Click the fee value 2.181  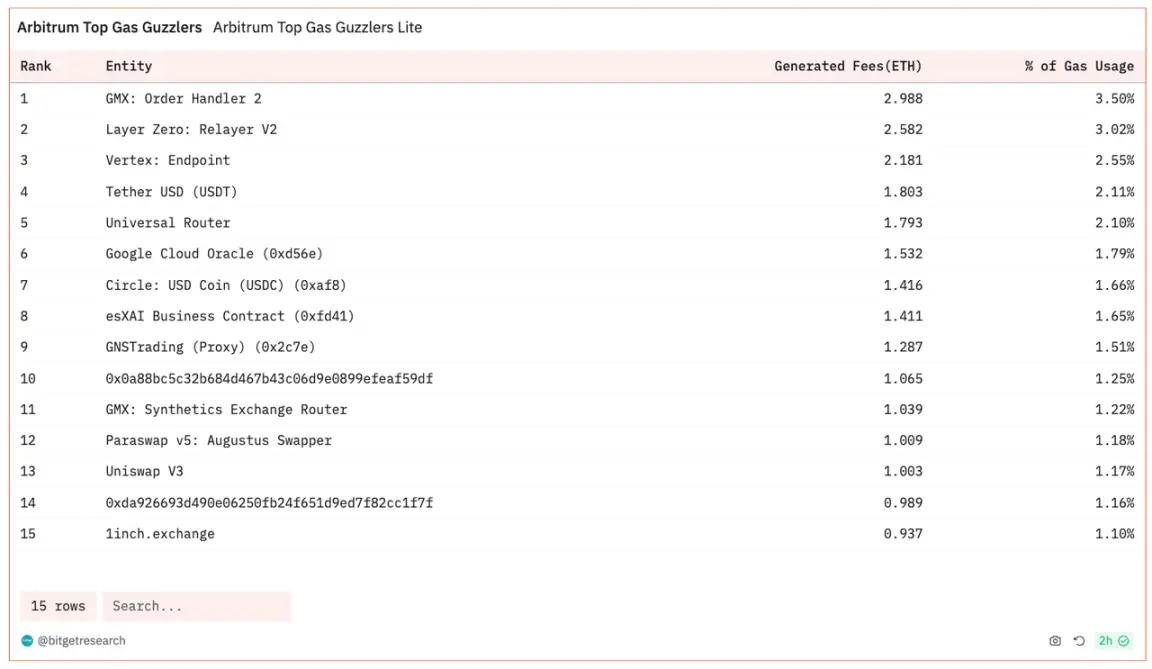click(x=903, y=160)
